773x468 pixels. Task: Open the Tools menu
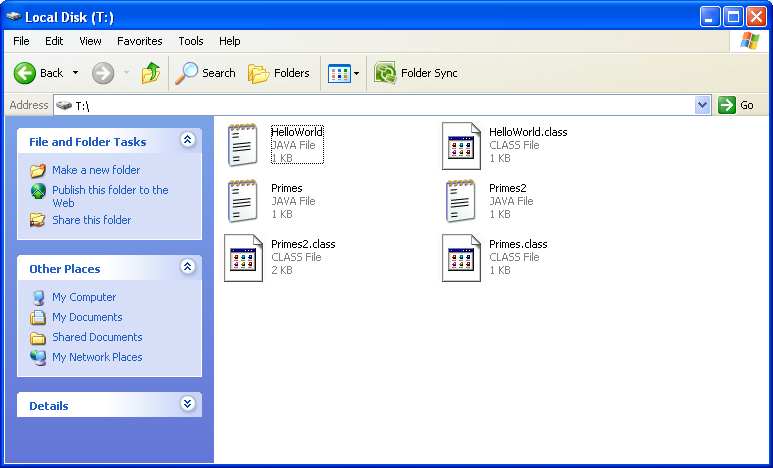click(x=190, y=41)
